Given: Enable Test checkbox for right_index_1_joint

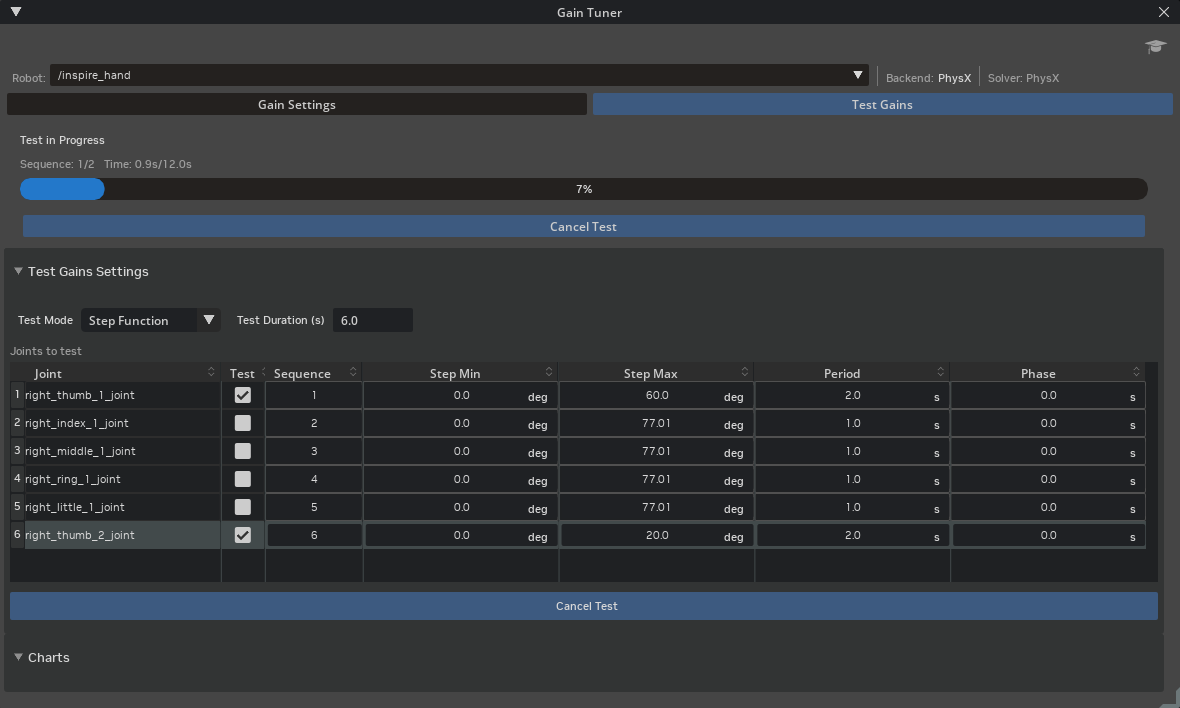Looking at the screenshot, I should [242, 423].
